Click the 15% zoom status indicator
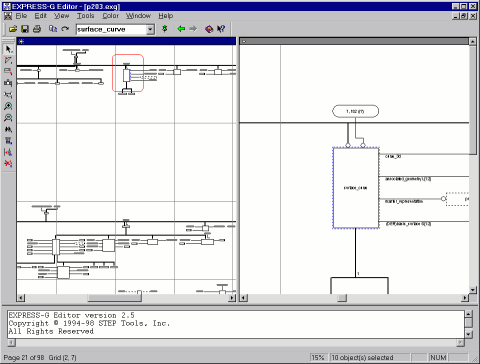The width and height of the screenshot is (480, 364). [x=318, y=358]
